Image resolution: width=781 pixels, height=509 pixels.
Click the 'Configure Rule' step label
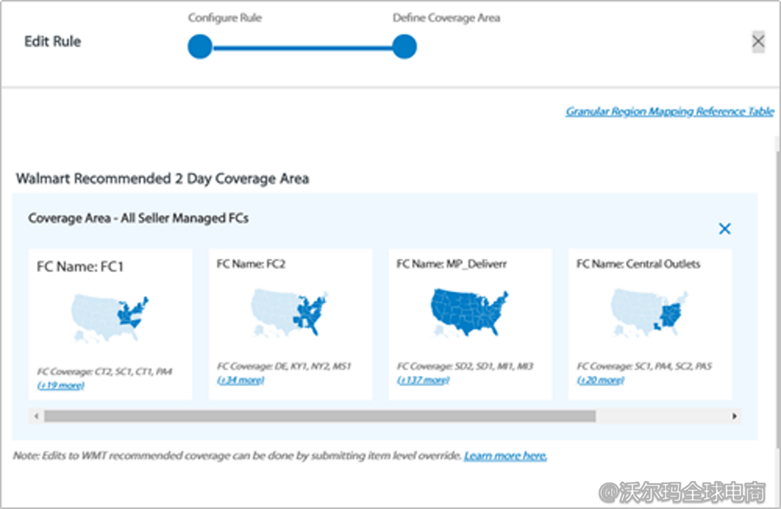click(225, 18)
